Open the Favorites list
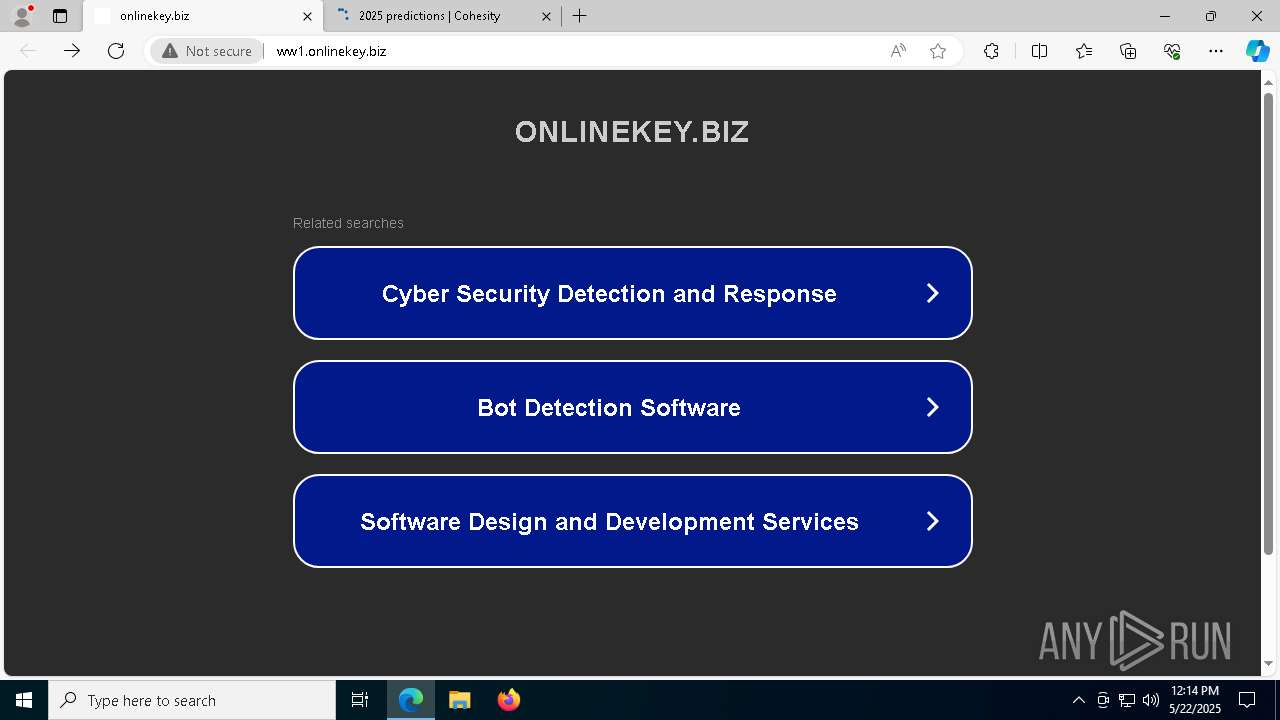This screenshot has width=1280, height=720. (1084, 51)
